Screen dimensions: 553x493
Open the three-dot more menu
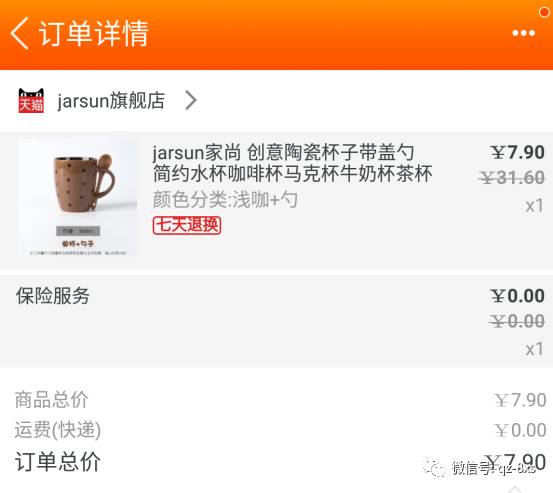tap(523, 33)
